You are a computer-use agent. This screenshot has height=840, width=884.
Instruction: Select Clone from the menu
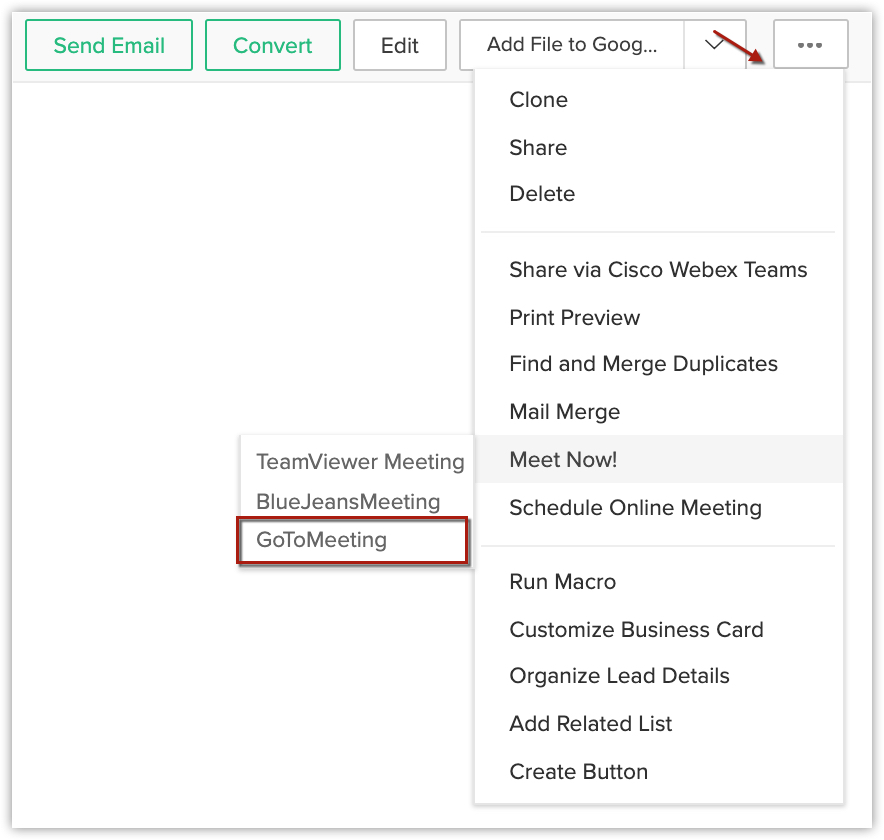click(x=538, y=100)
